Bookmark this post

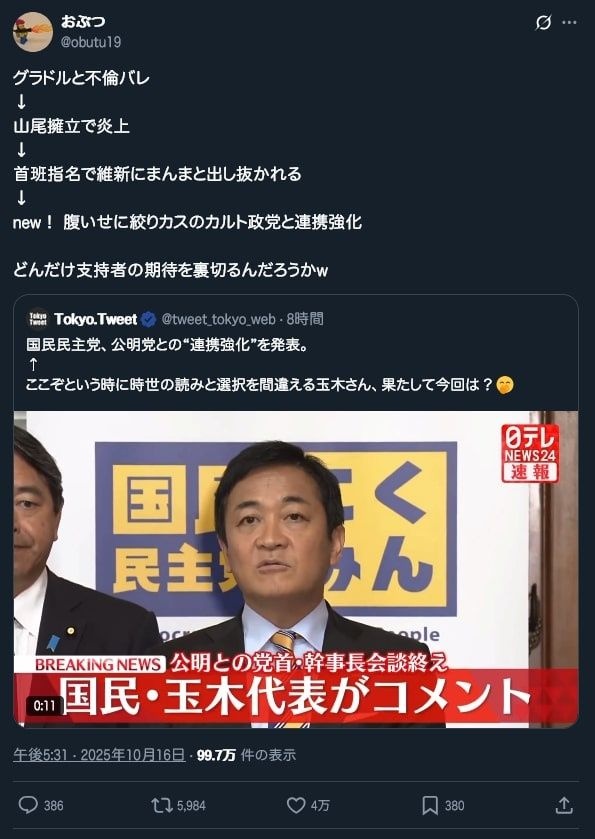(430, 805)
